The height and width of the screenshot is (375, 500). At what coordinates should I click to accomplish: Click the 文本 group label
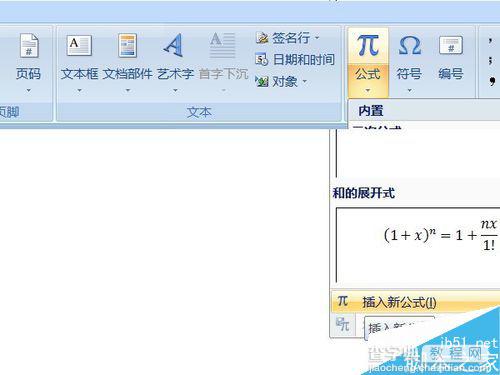click(199, 112)
